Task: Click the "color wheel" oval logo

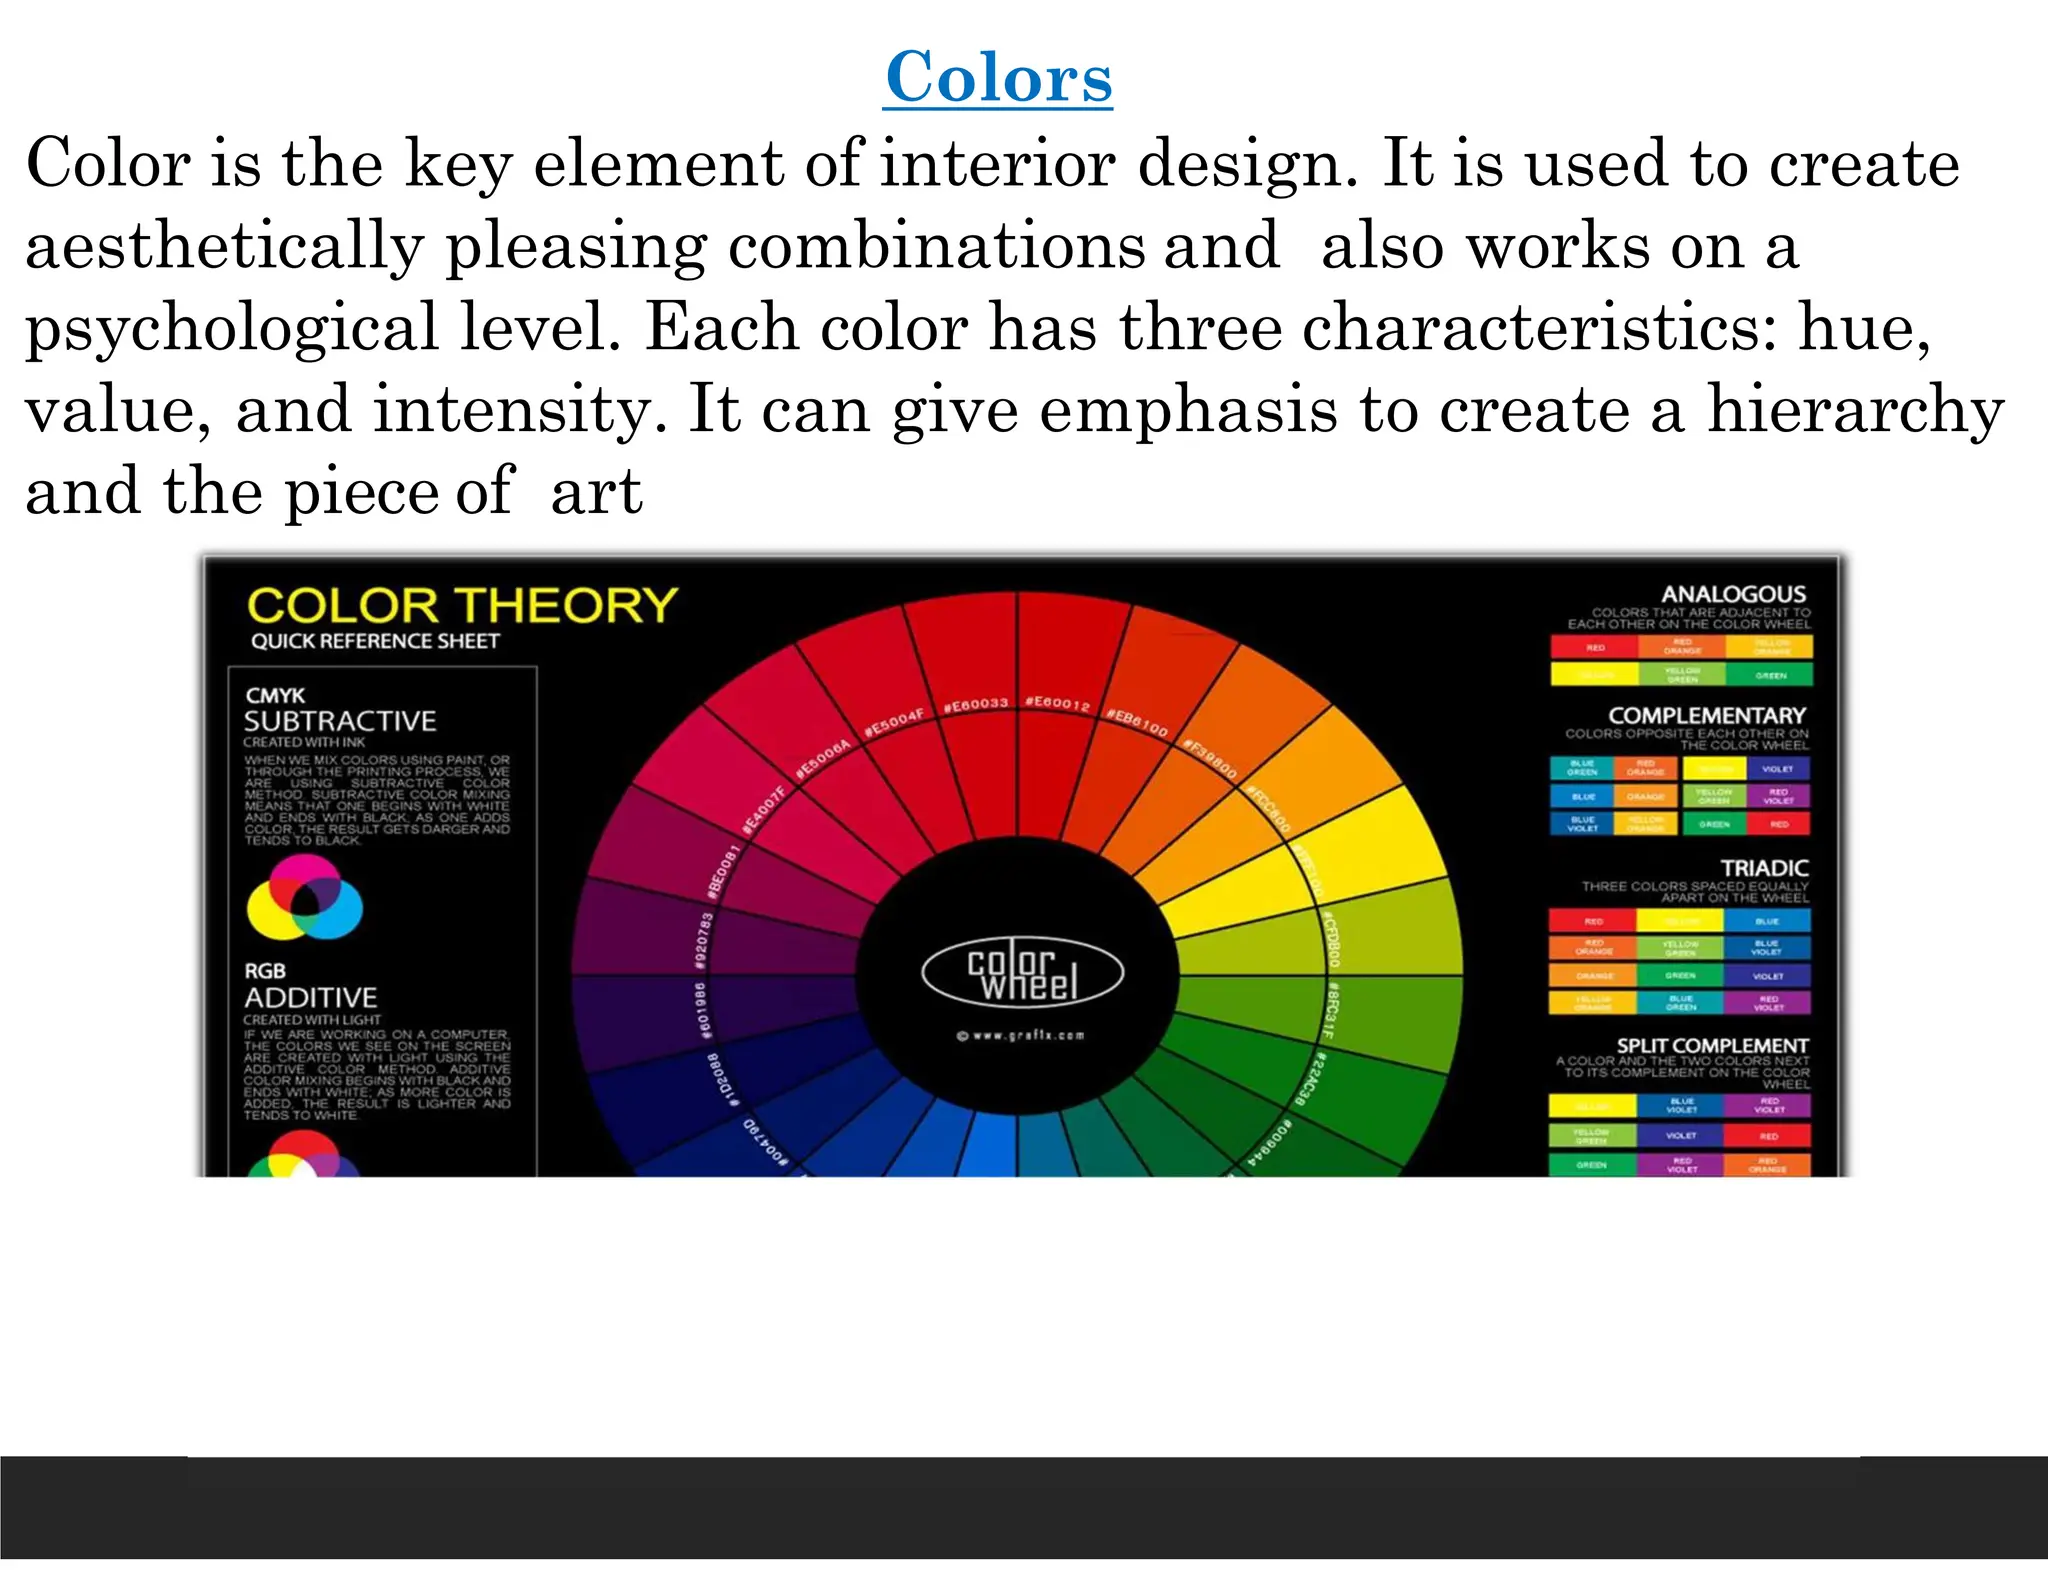Action: point(1022,972)
